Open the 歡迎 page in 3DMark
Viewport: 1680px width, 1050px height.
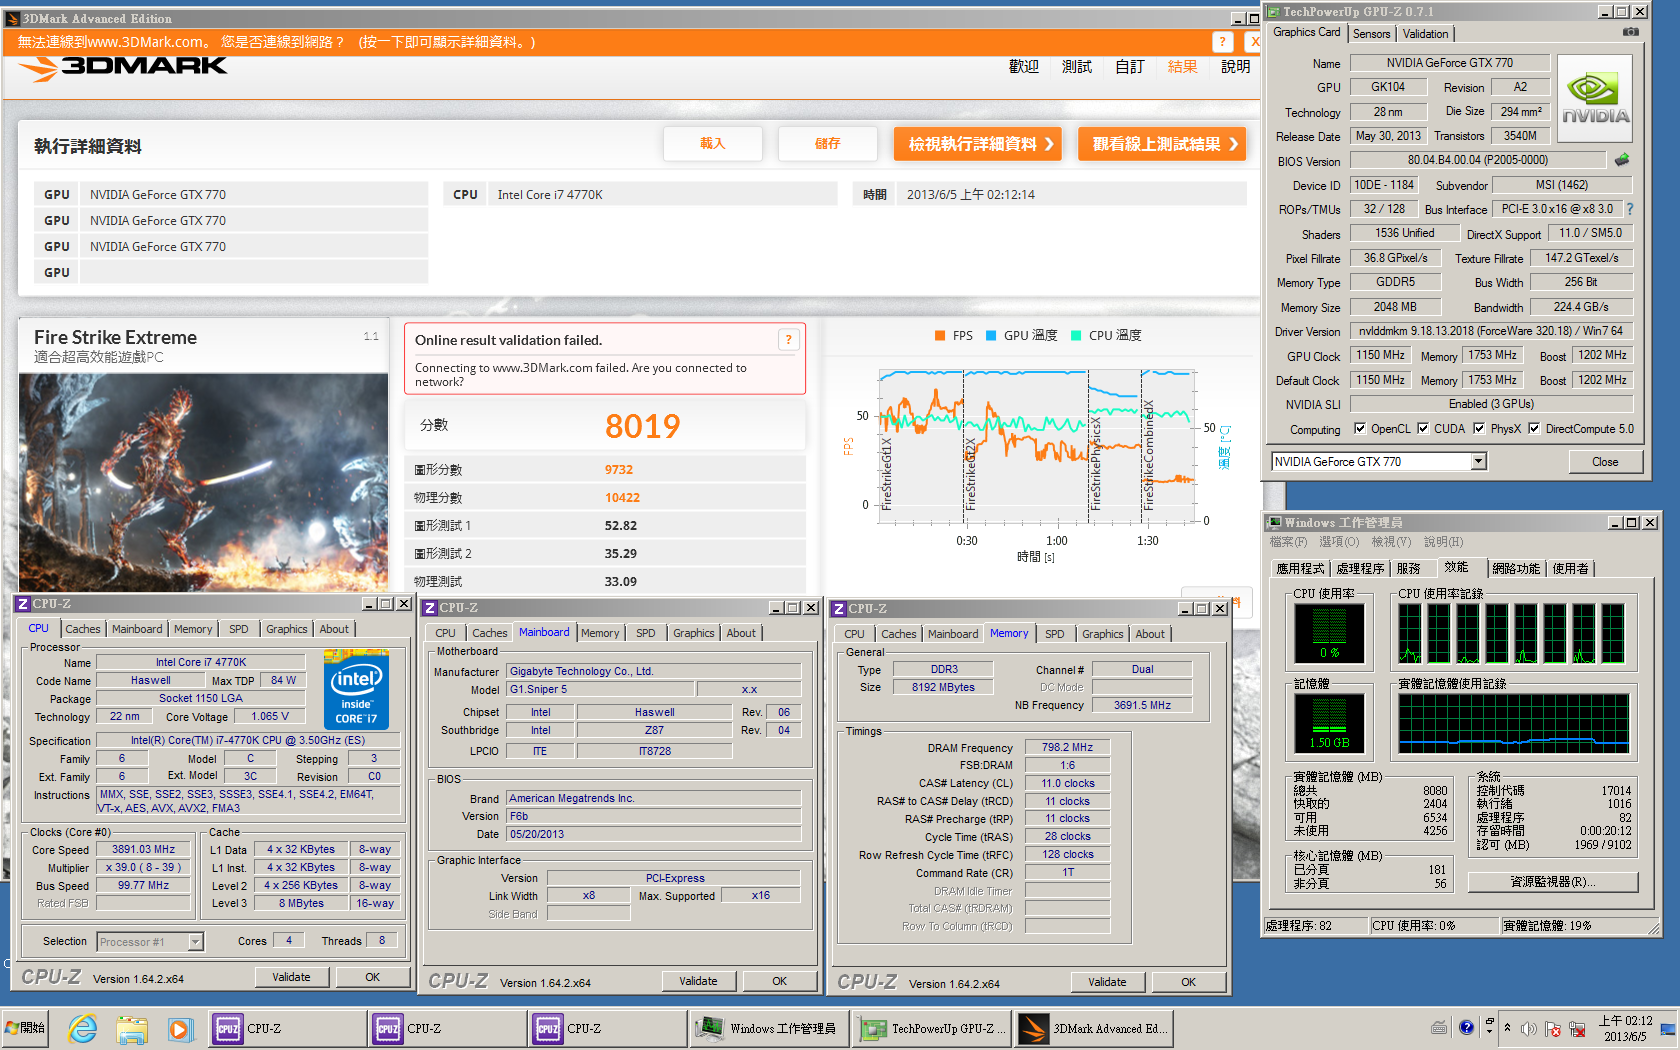1023,66
